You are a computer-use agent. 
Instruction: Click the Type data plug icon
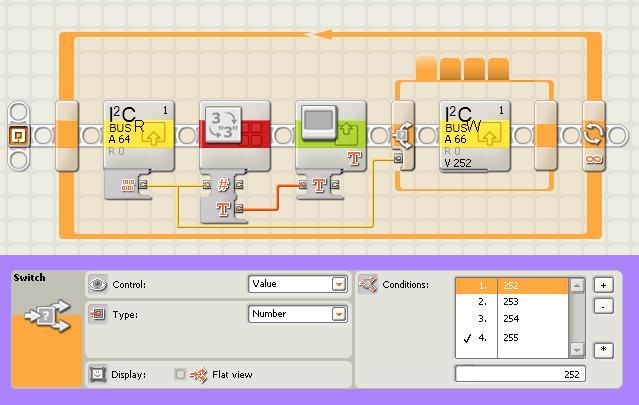[97, 314]
